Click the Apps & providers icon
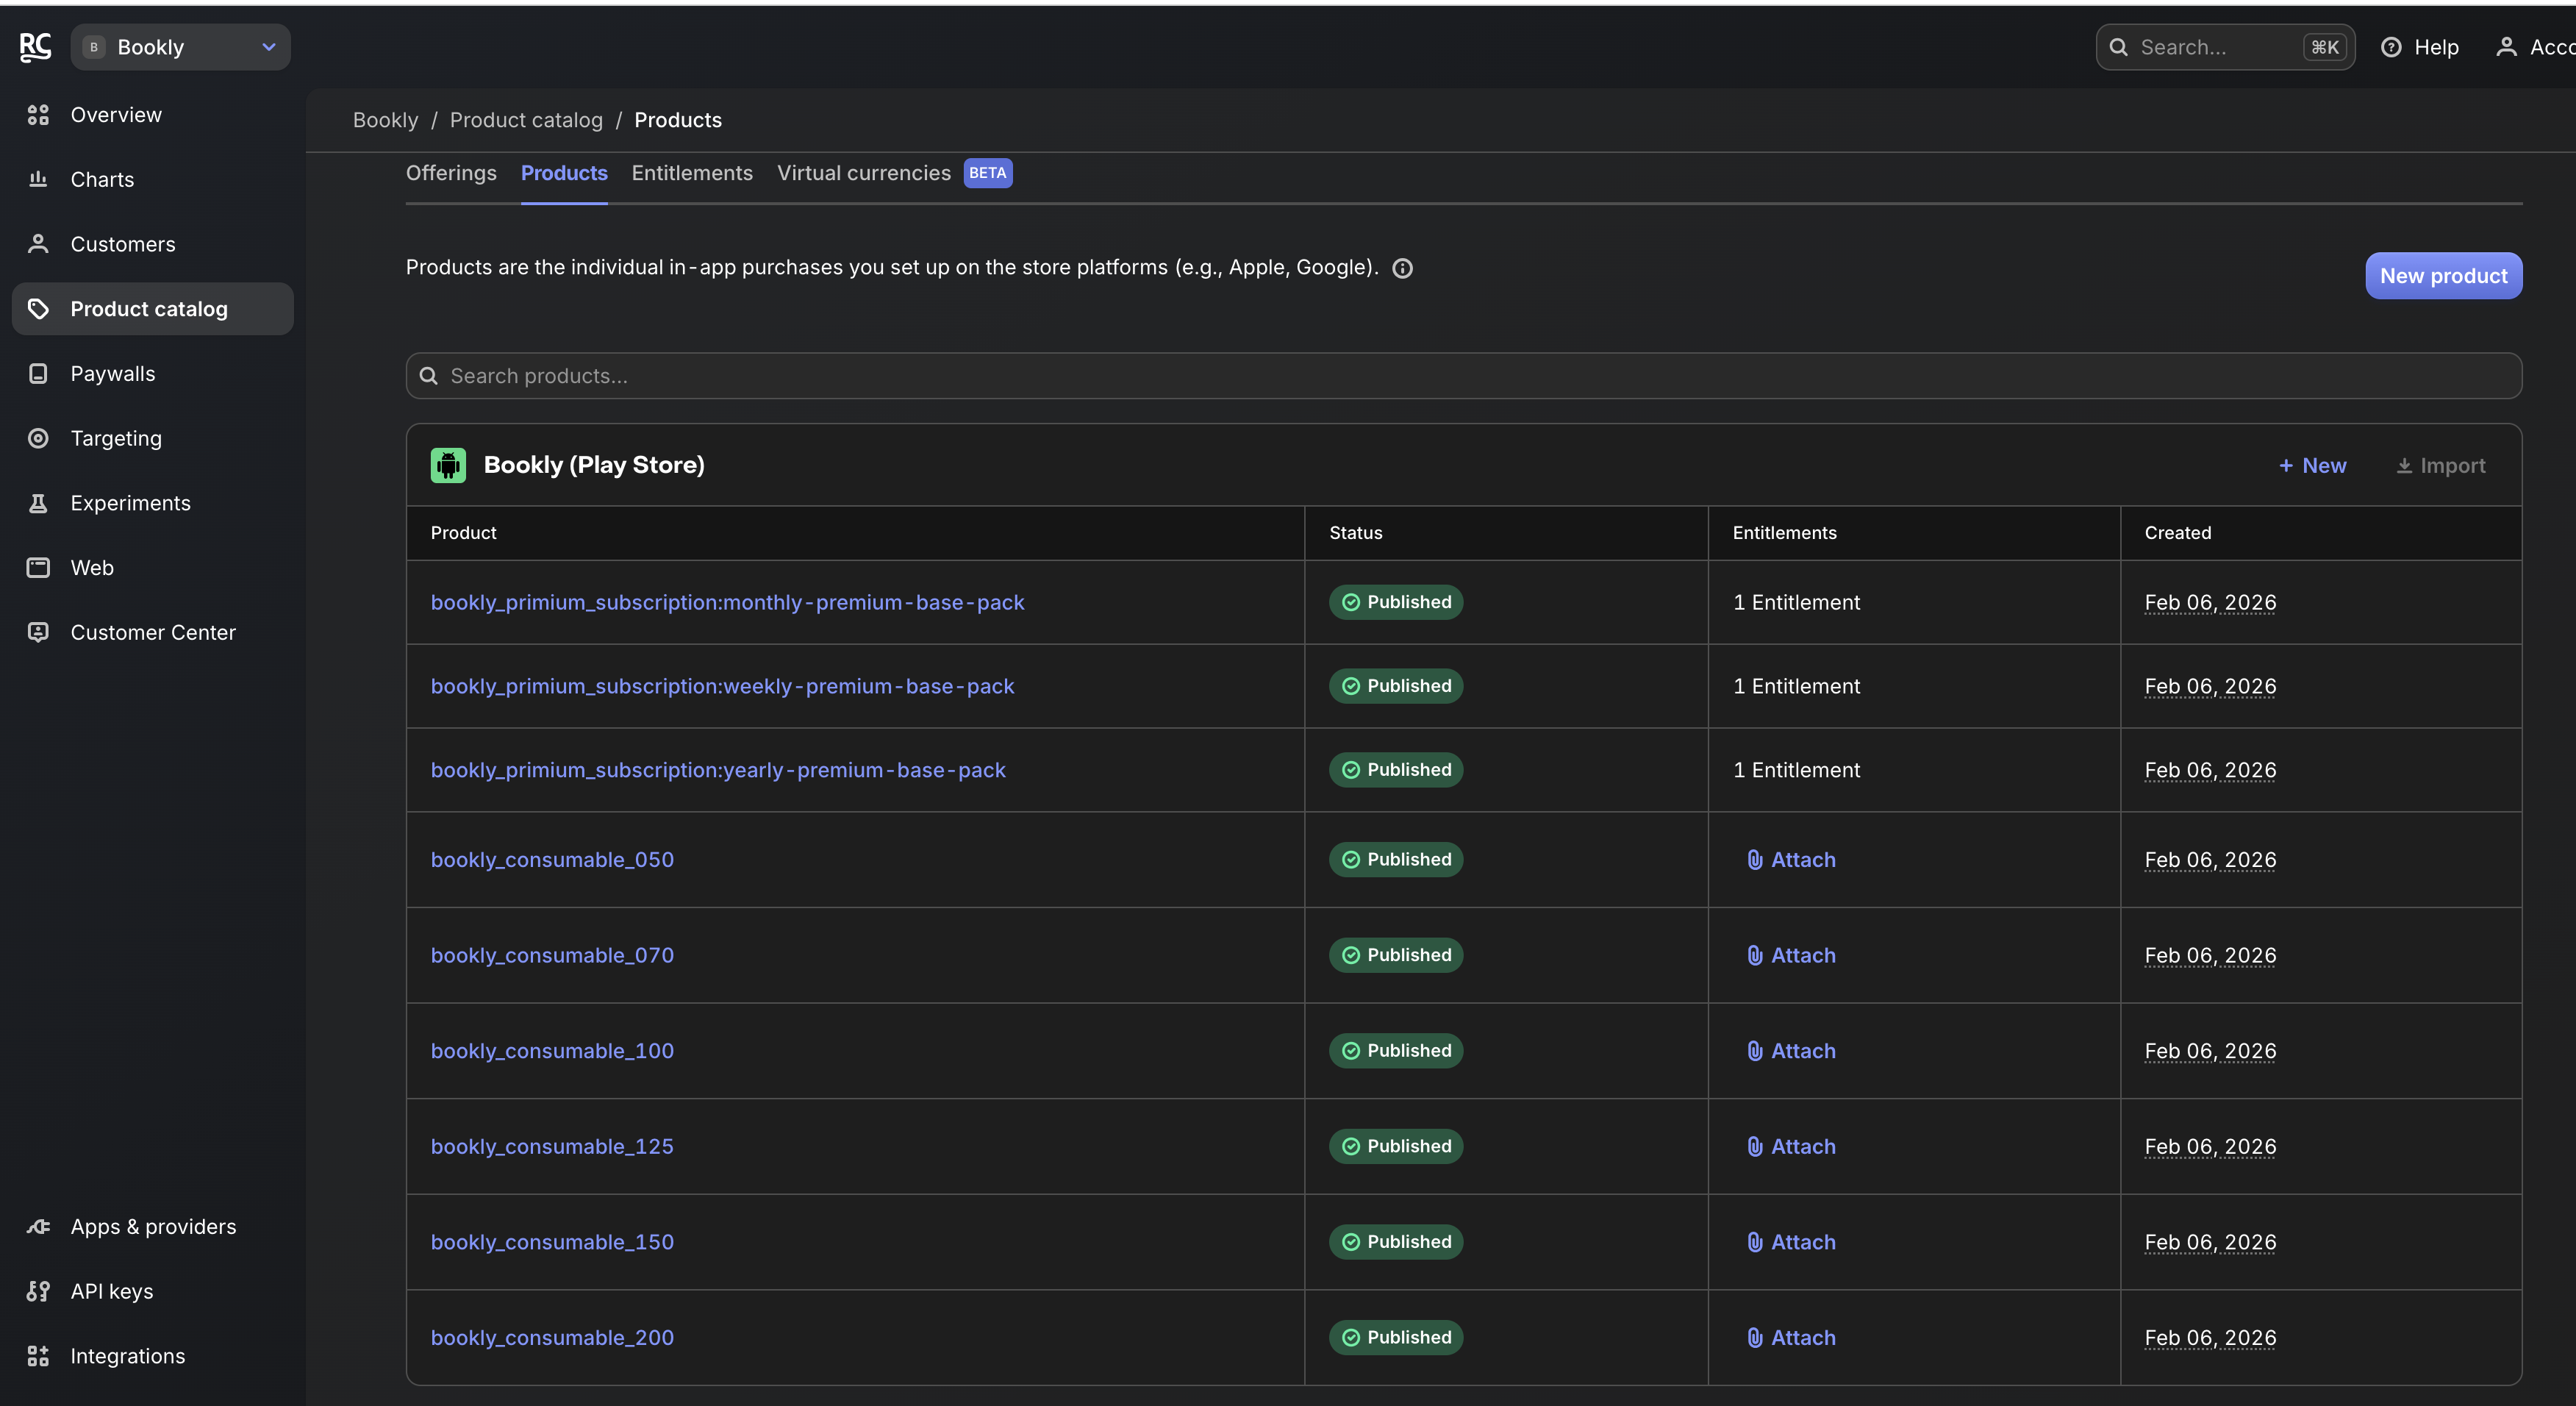2576x1406 pixels. click(38, 1226)
